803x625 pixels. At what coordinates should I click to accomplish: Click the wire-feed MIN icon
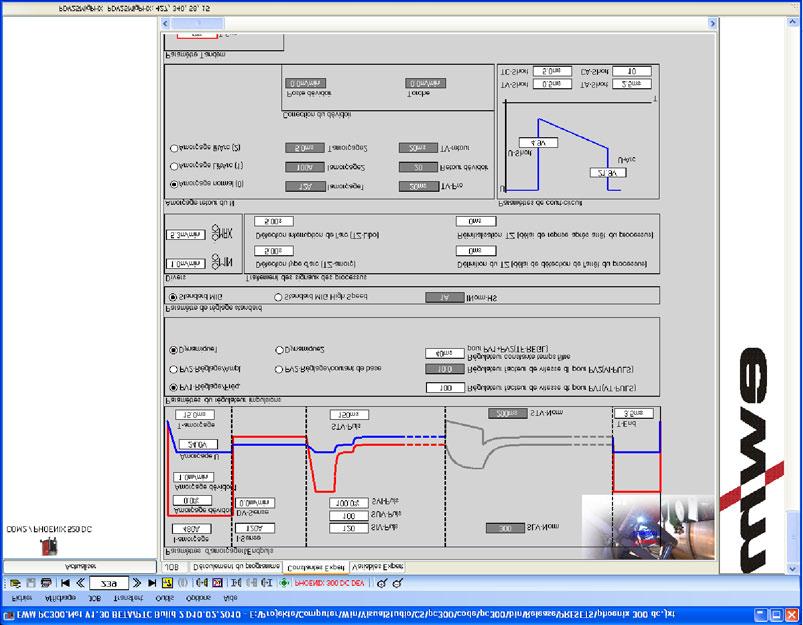pos(222,262)
